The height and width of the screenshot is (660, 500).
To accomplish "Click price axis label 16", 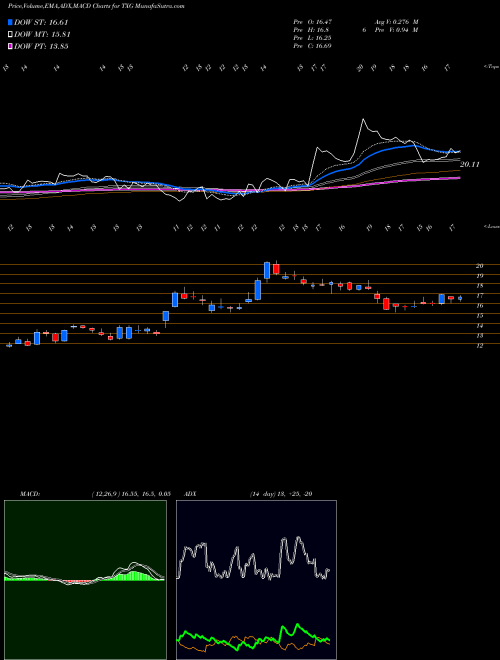I will pyautogui.click(x=479, y=306).
